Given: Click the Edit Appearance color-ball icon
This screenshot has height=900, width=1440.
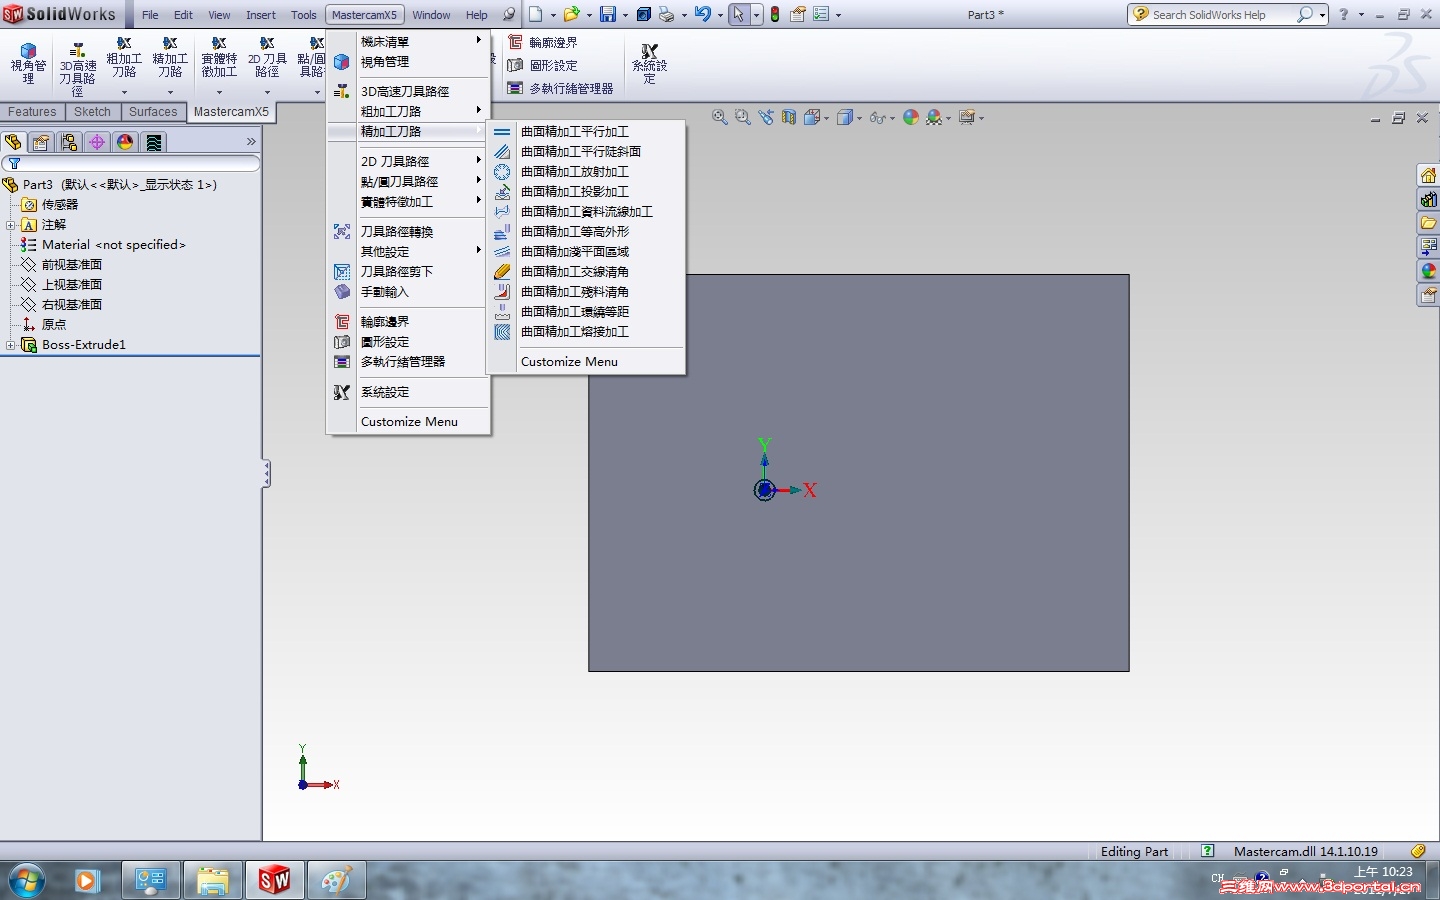Looking at the screenshot, I should pyautogui.click(x=910, y=117).
